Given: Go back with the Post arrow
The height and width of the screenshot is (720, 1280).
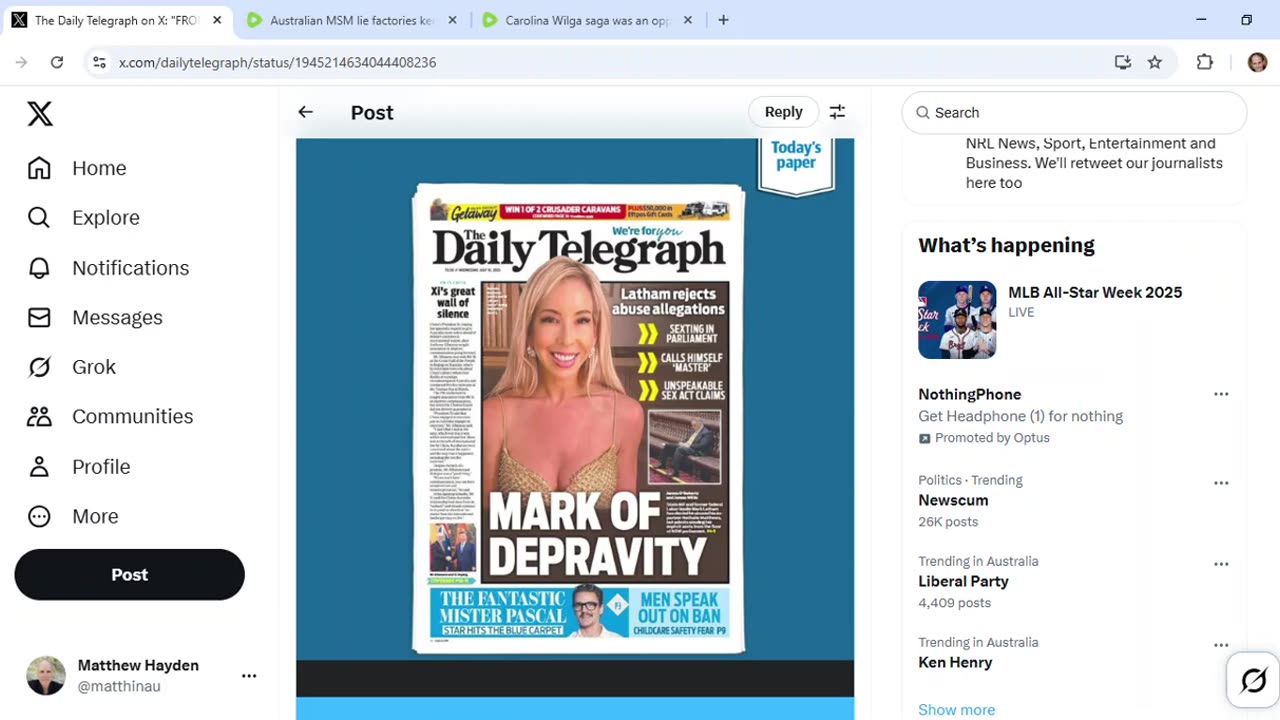Looking at the screenshot, I should pos(306,112).
